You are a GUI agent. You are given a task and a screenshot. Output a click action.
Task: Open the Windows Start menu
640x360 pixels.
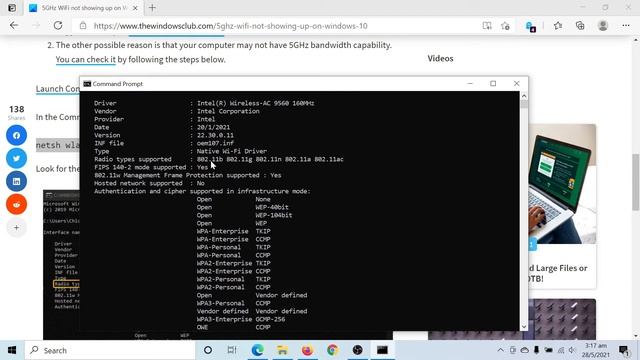coord(12,350)
